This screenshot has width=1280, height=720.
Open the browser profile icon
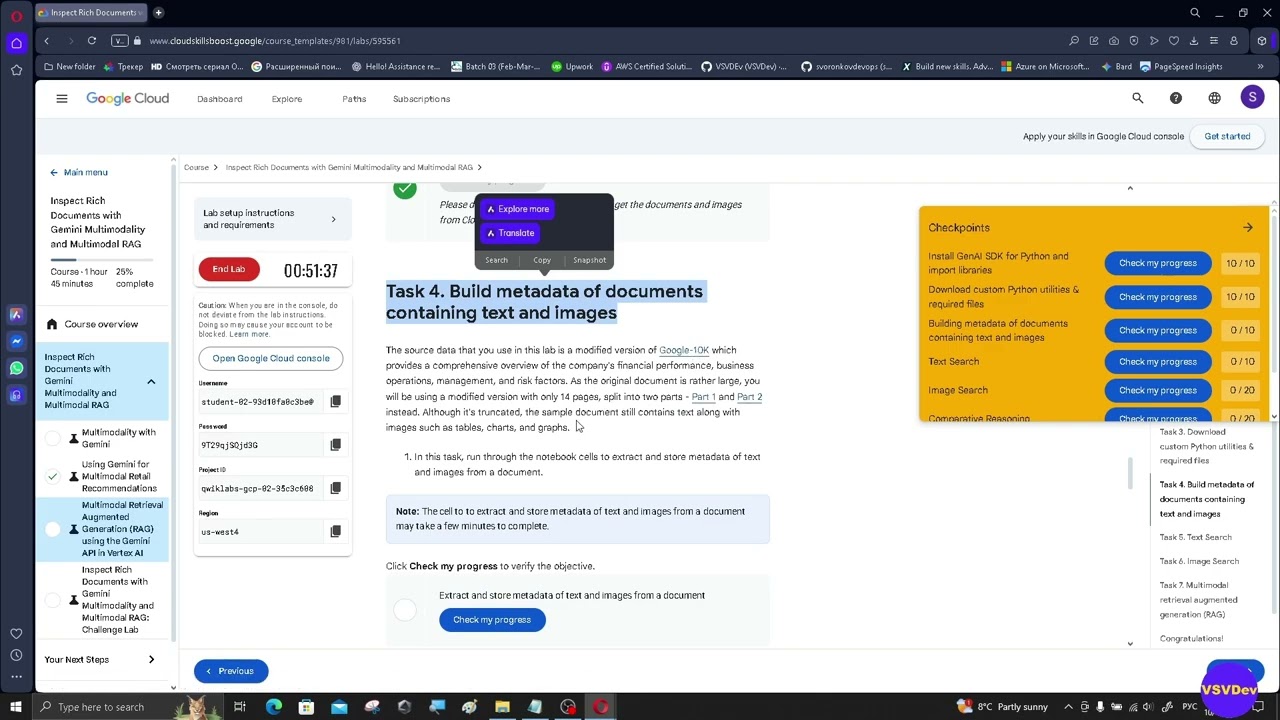point(1234,41)
